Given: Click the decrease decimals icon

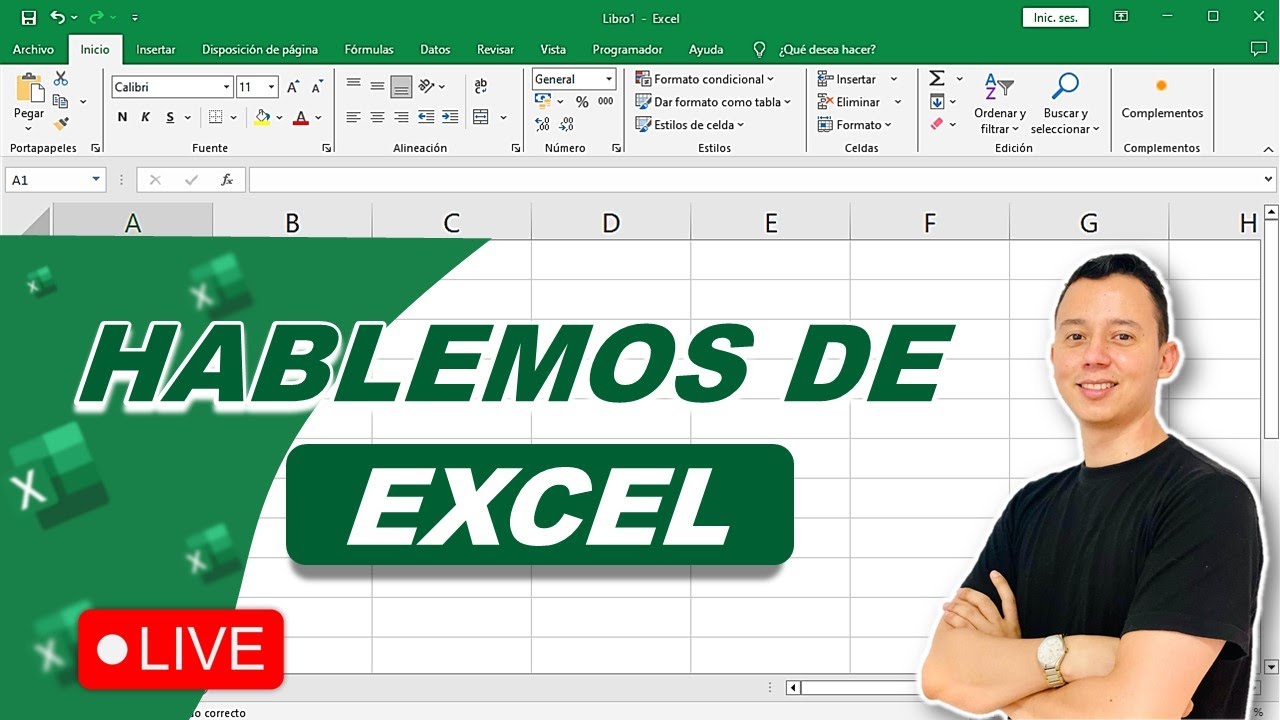Looking at the screenshot, I should (x=566, y=125).
